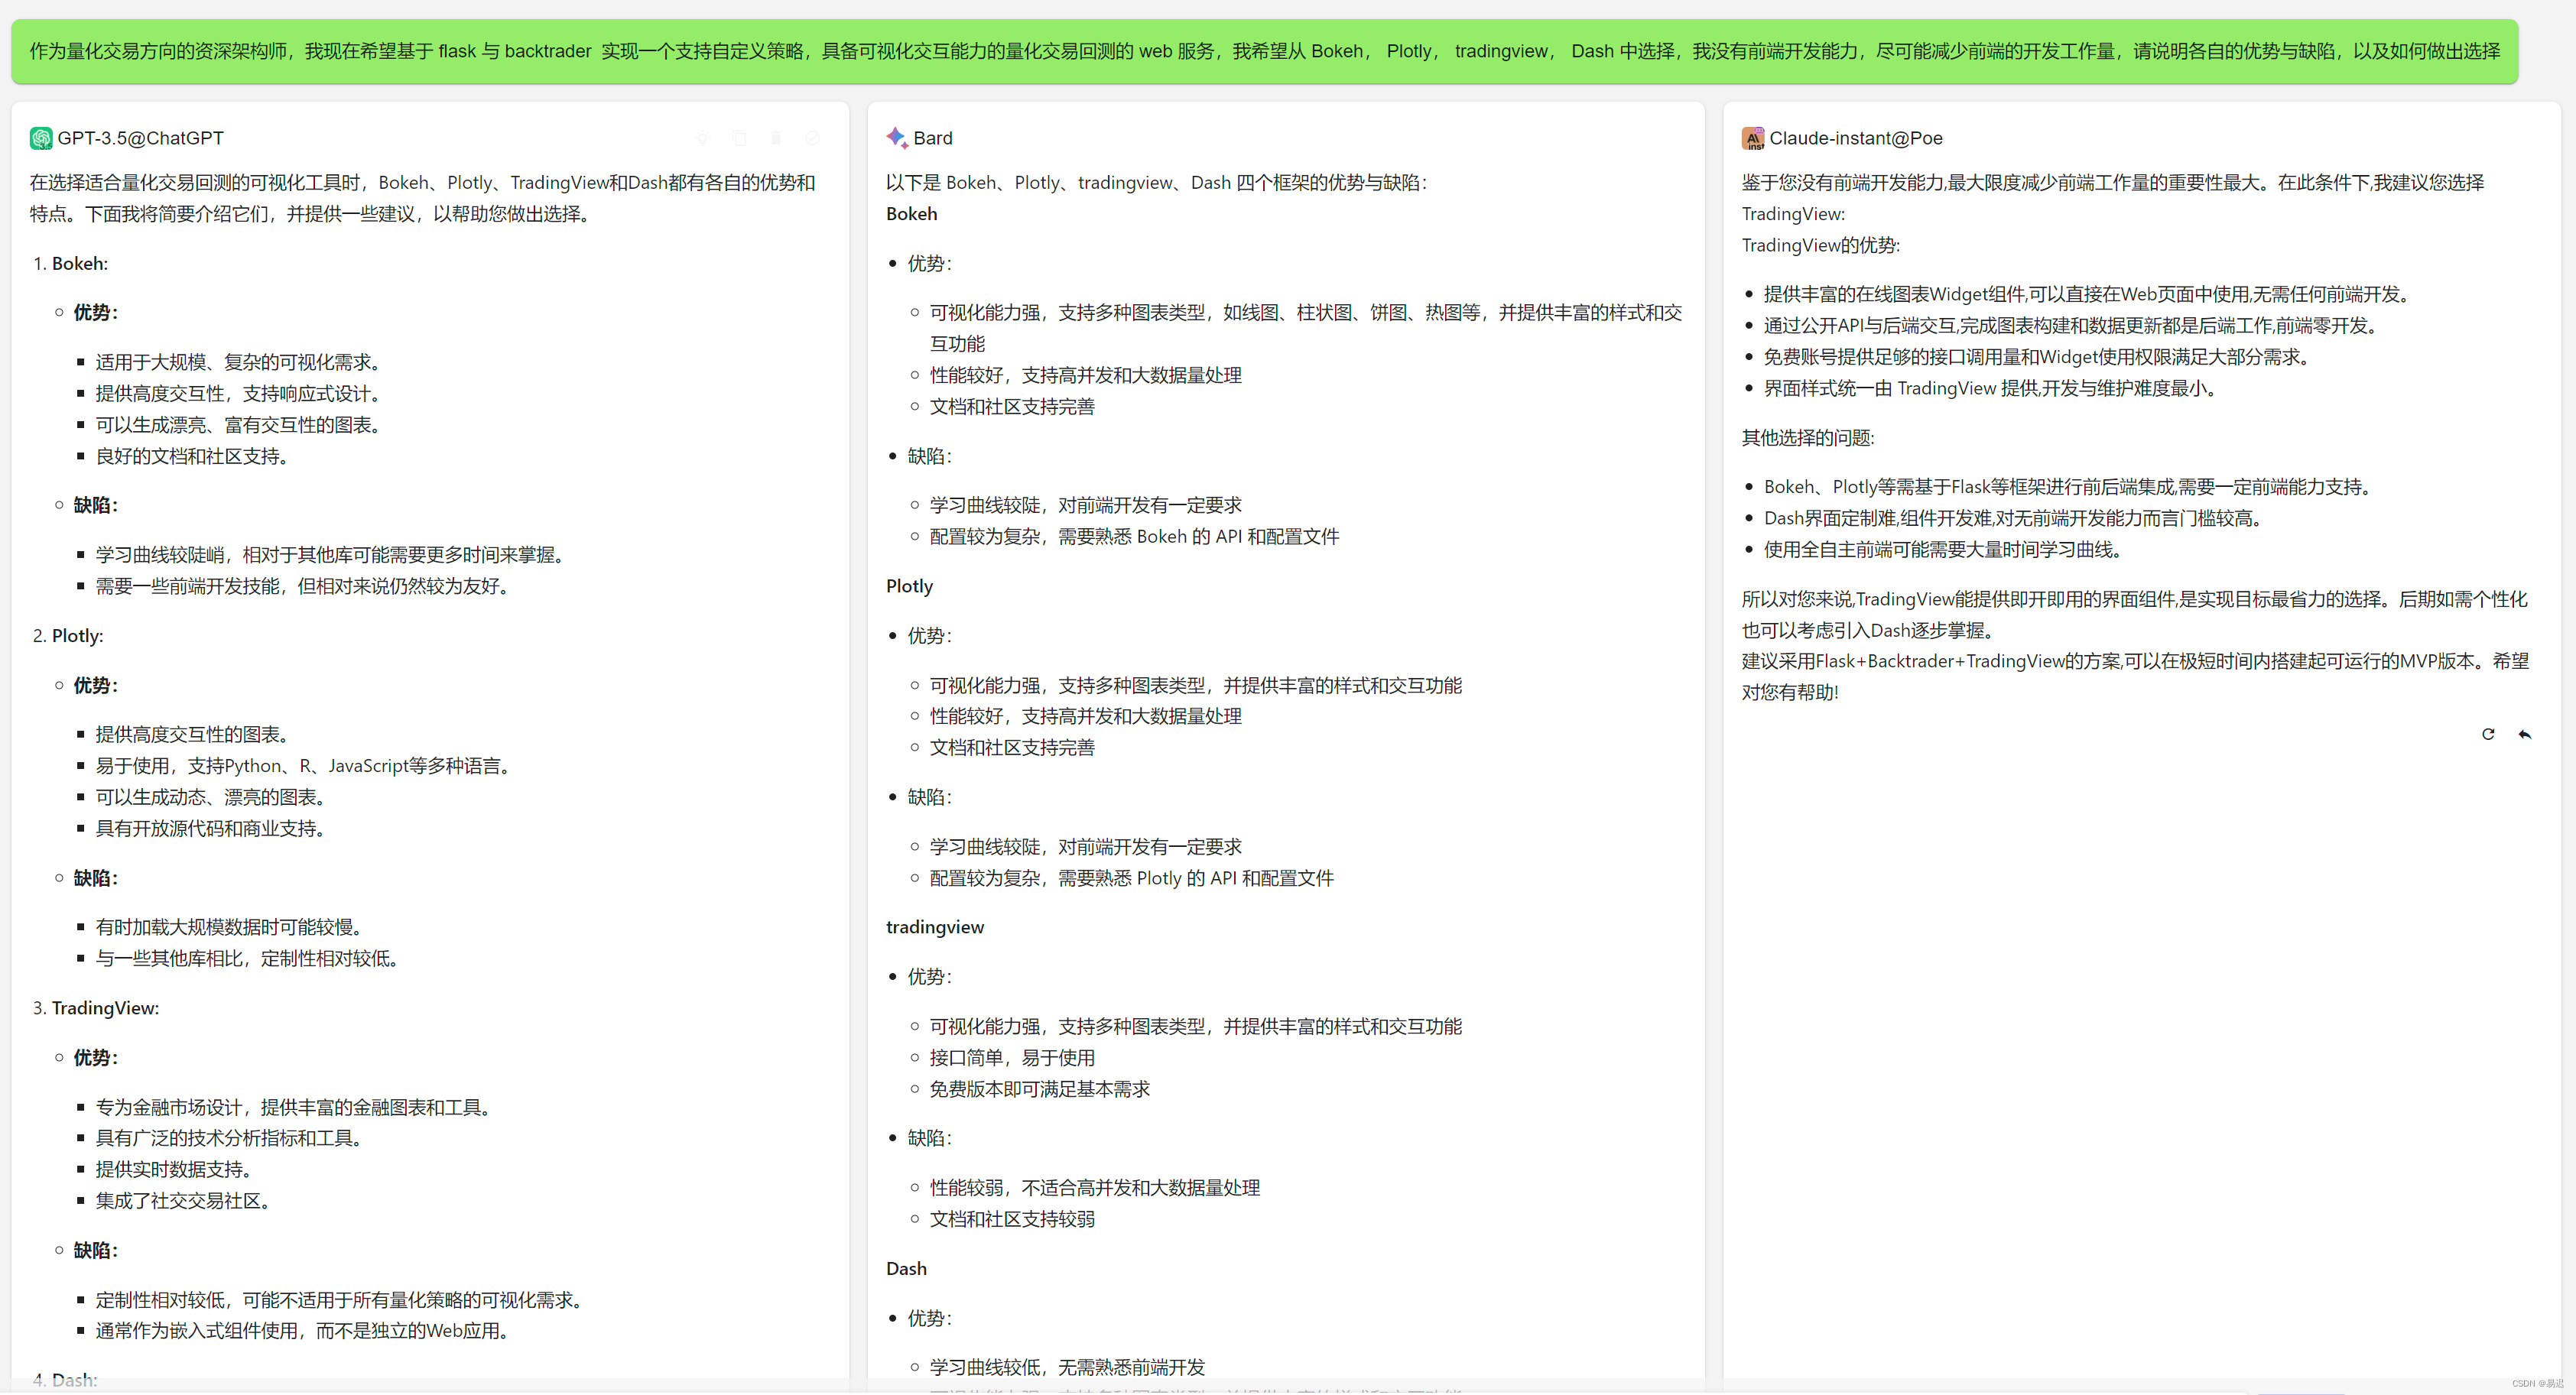
Task: Click the bold 'tradingview' heading in Bard panel
Action: click(935, 927)
